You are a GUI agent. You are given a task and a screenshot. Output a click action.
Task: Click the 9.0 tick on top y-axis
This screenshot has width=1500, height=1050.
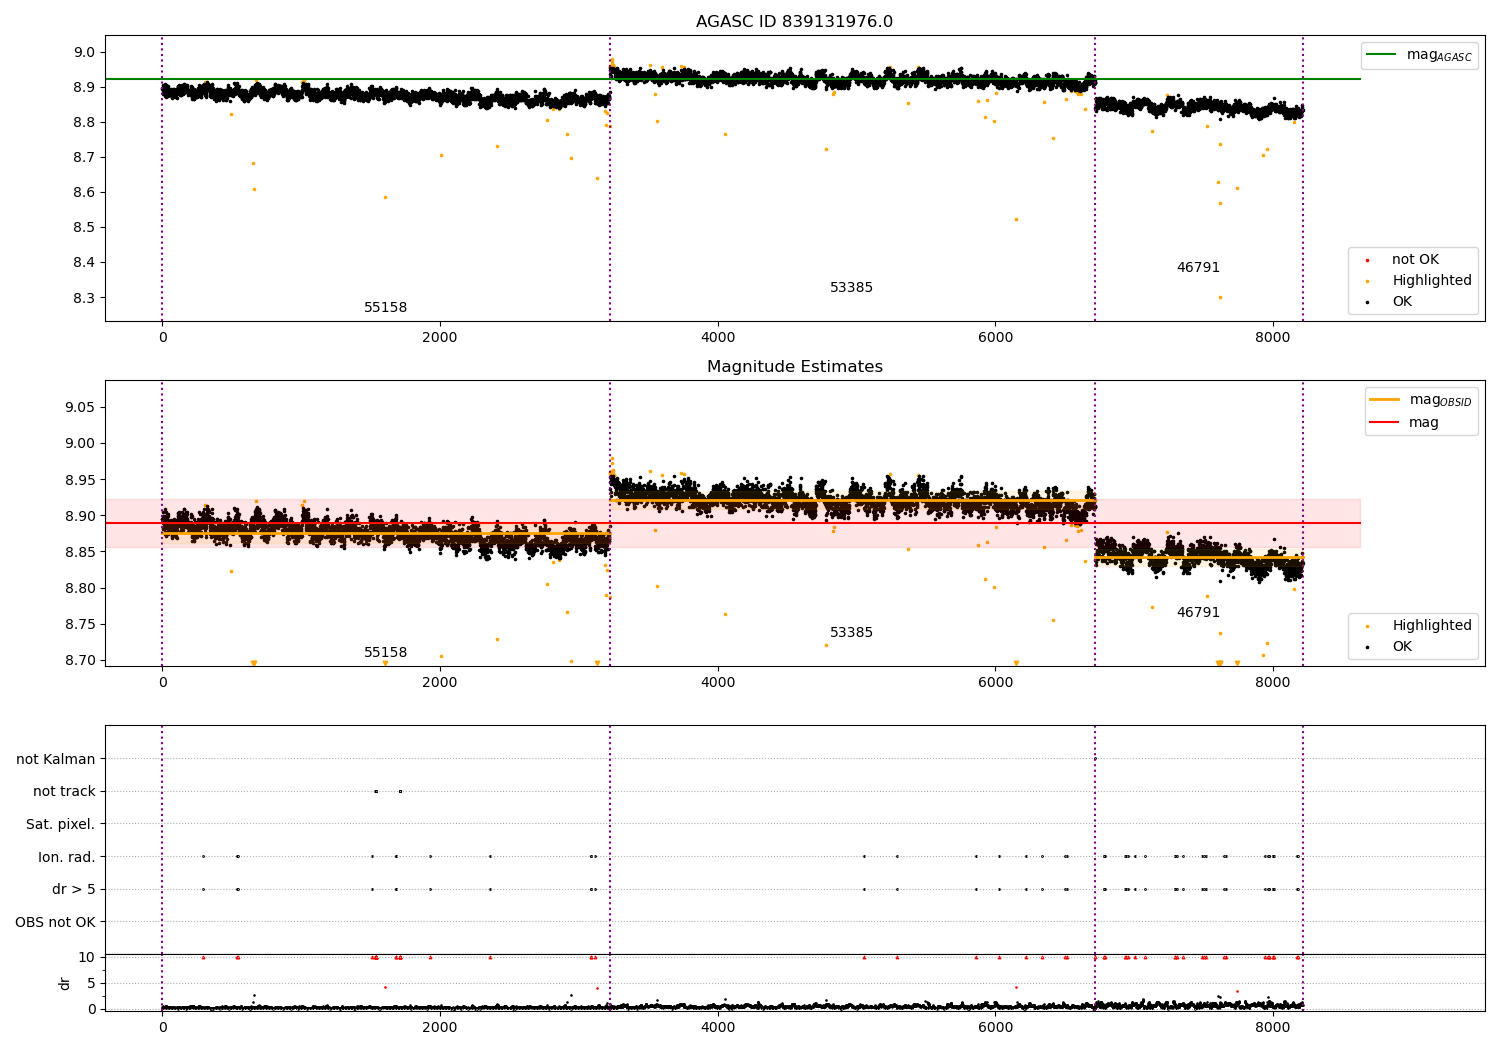pos(85,53)
